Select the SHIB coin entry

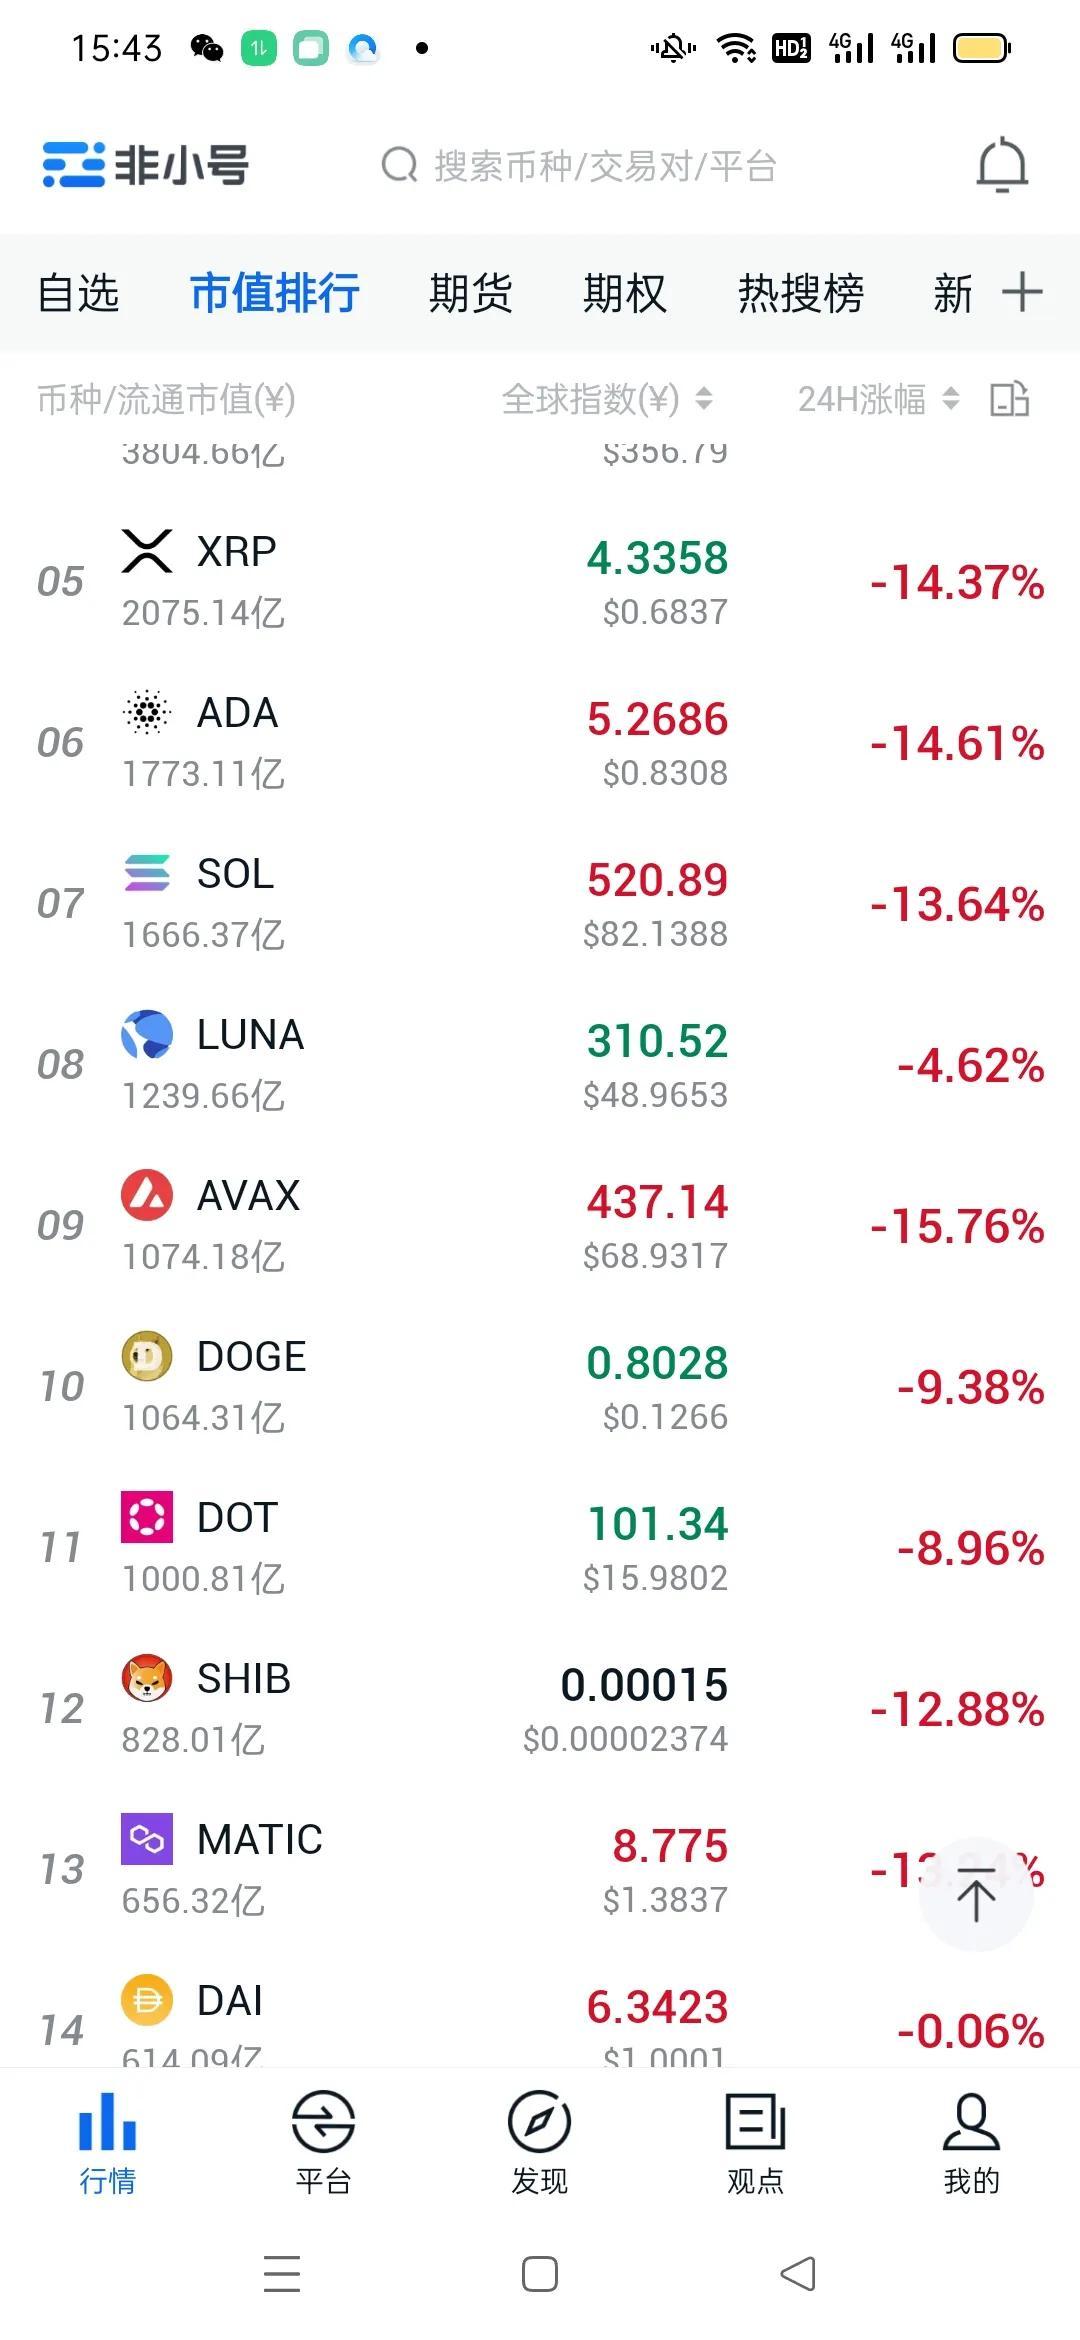[540, 1708]
